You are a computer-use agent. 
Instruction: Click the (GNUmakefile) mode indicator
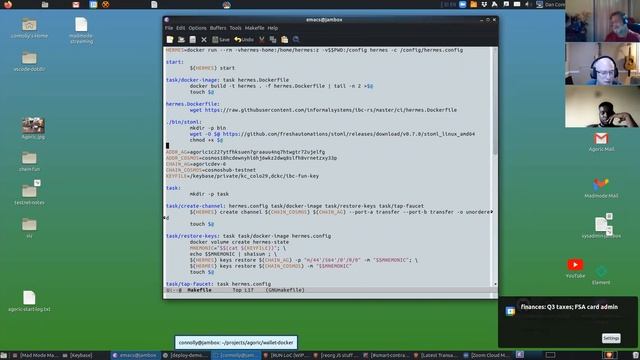tap(285, 290)
